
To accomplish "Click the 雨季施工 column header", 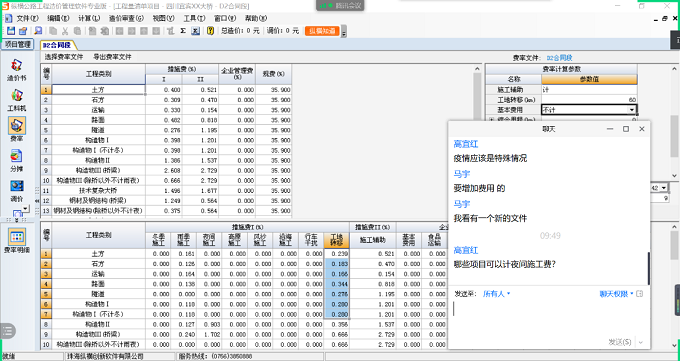I will pos(183,240).
